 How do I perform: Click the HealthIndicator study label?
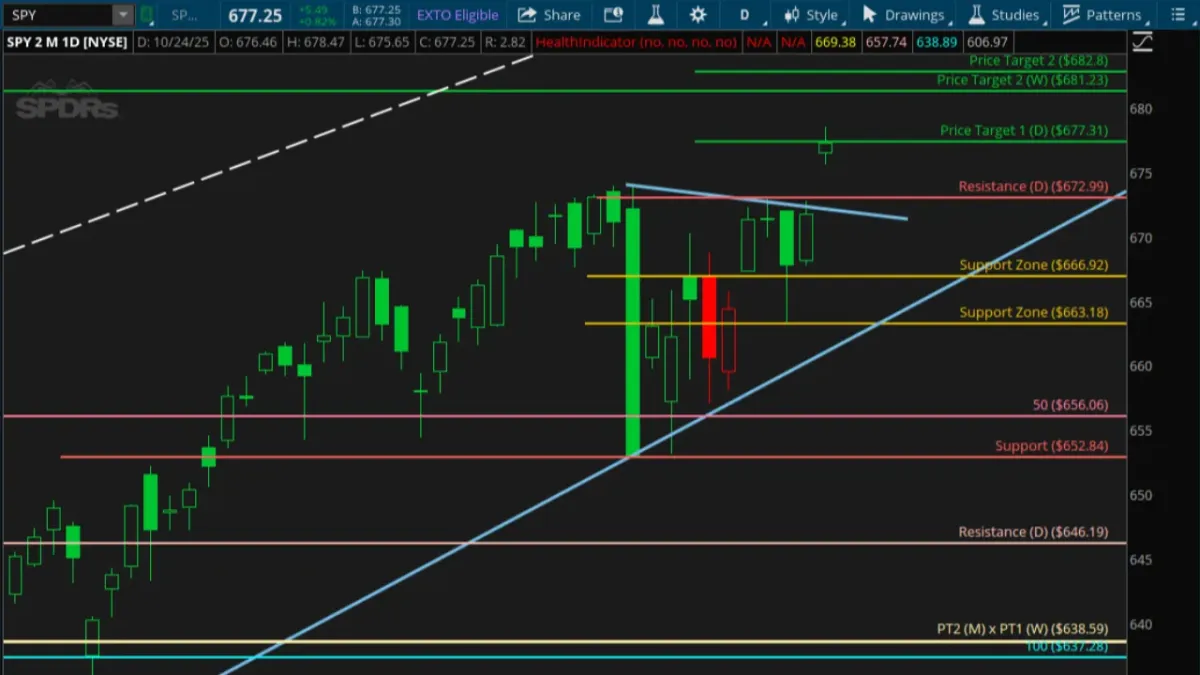pos(637,42)
